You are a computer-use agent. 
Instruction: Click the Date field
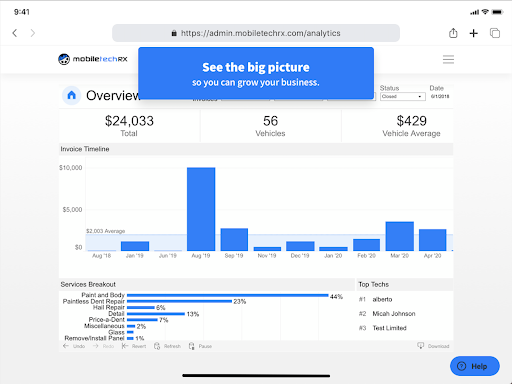tap(440, 96)
